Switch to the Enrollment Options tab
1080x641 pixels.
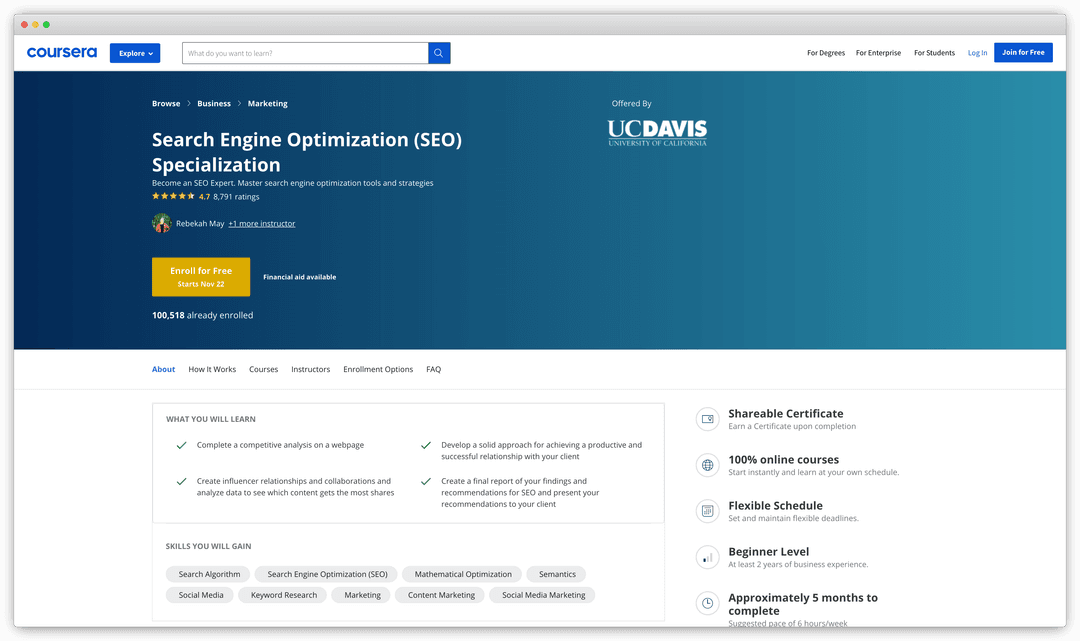click(x=378, y=369)
